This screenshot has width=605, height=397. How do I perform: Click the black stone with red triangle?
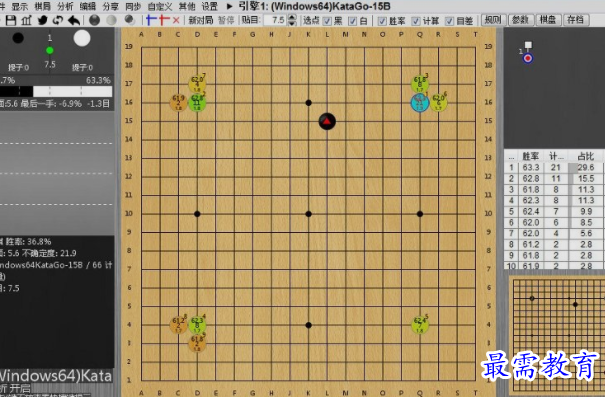(x=327, y=122)
